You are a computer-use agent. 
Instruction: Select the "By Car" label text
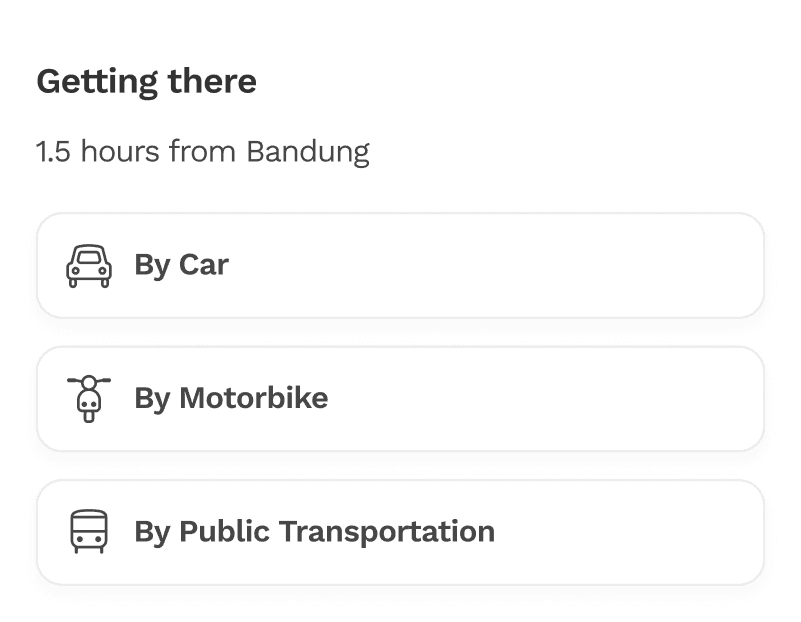click(181, 265)
